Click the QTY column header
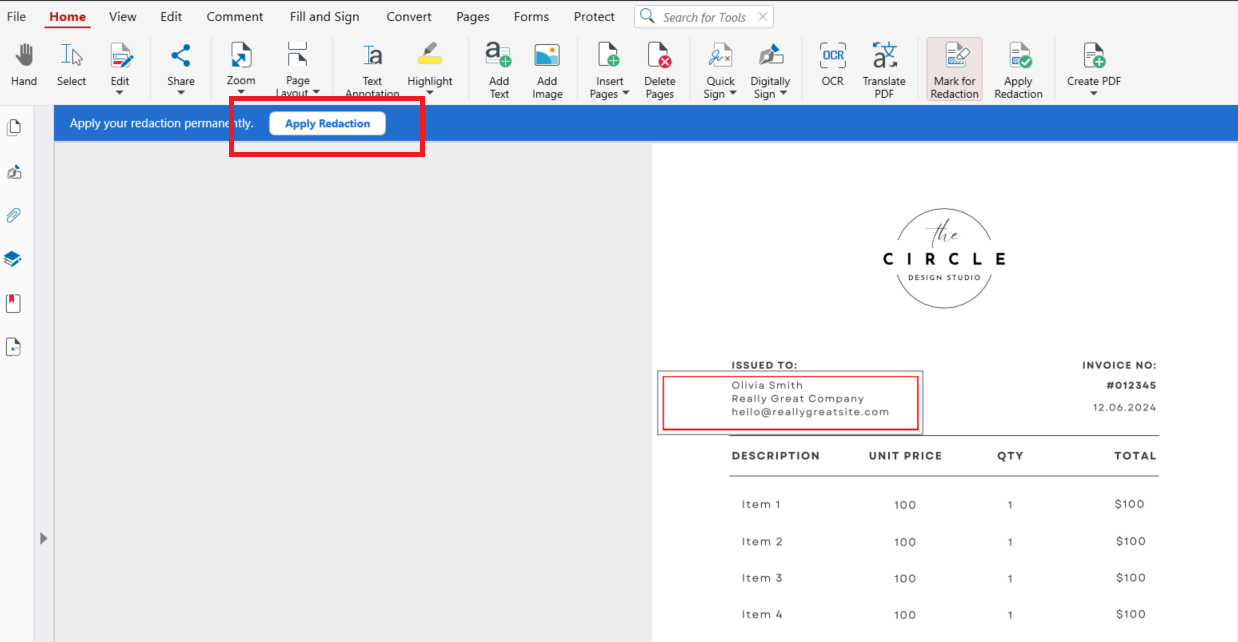The height and width of the screenshot is (642, 1238). click(1010, 456)
